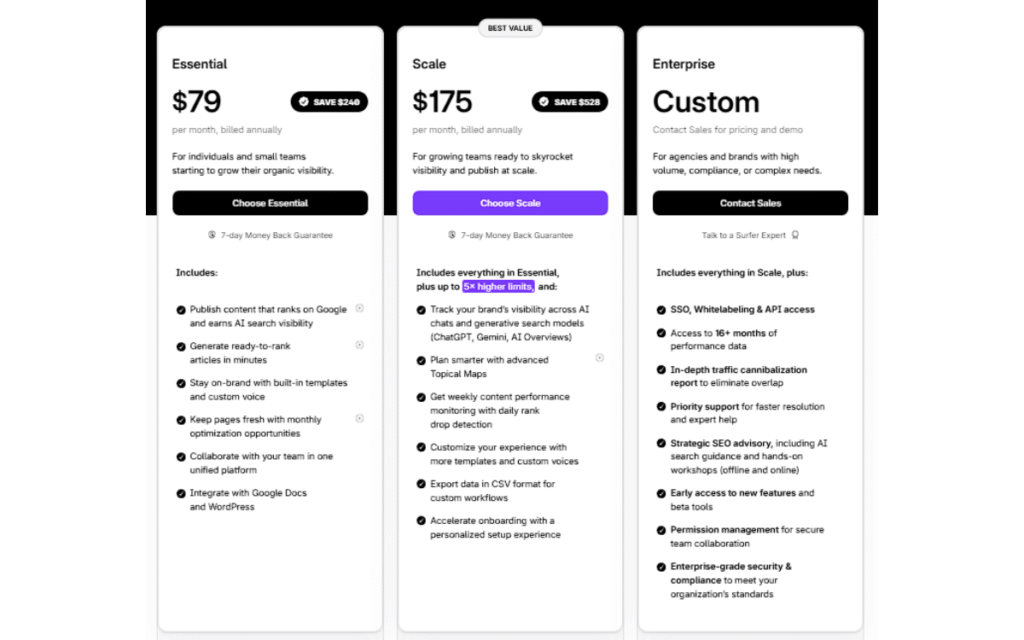Open the Talk to a Surfer Expert link
Image resolution: width=1024 pixels, height=640 pixels.
click(744, 236)
